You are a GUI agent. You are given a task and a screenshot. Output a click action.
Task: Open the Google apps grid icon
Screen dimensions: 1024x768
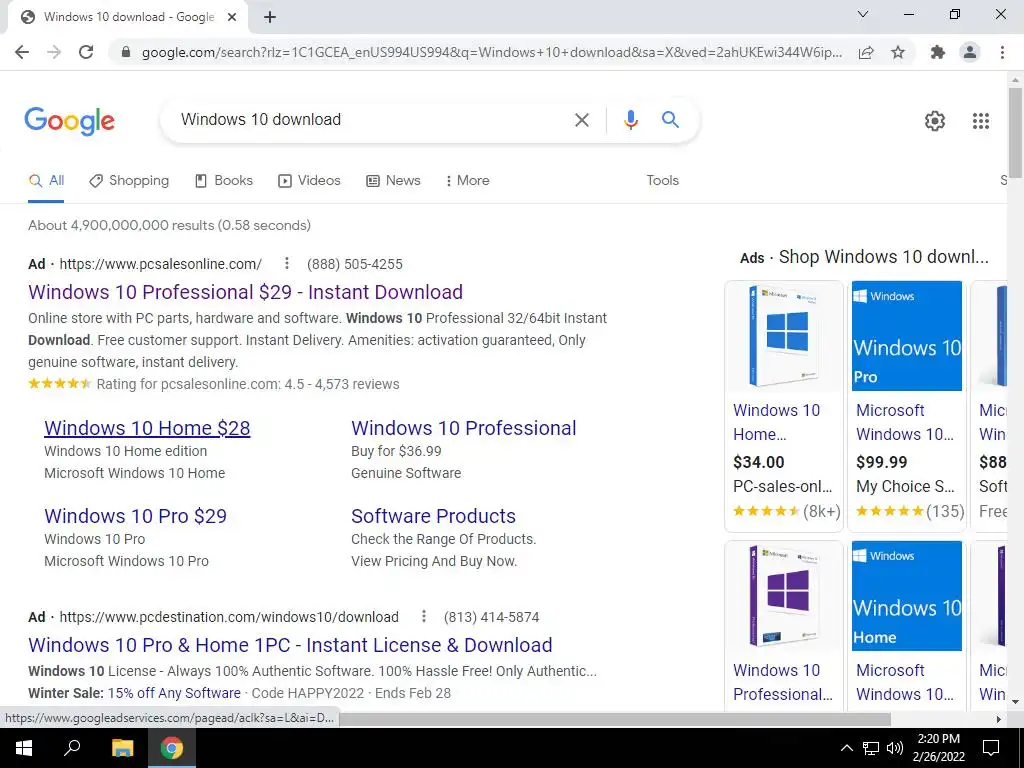click(x=980, y=121)
